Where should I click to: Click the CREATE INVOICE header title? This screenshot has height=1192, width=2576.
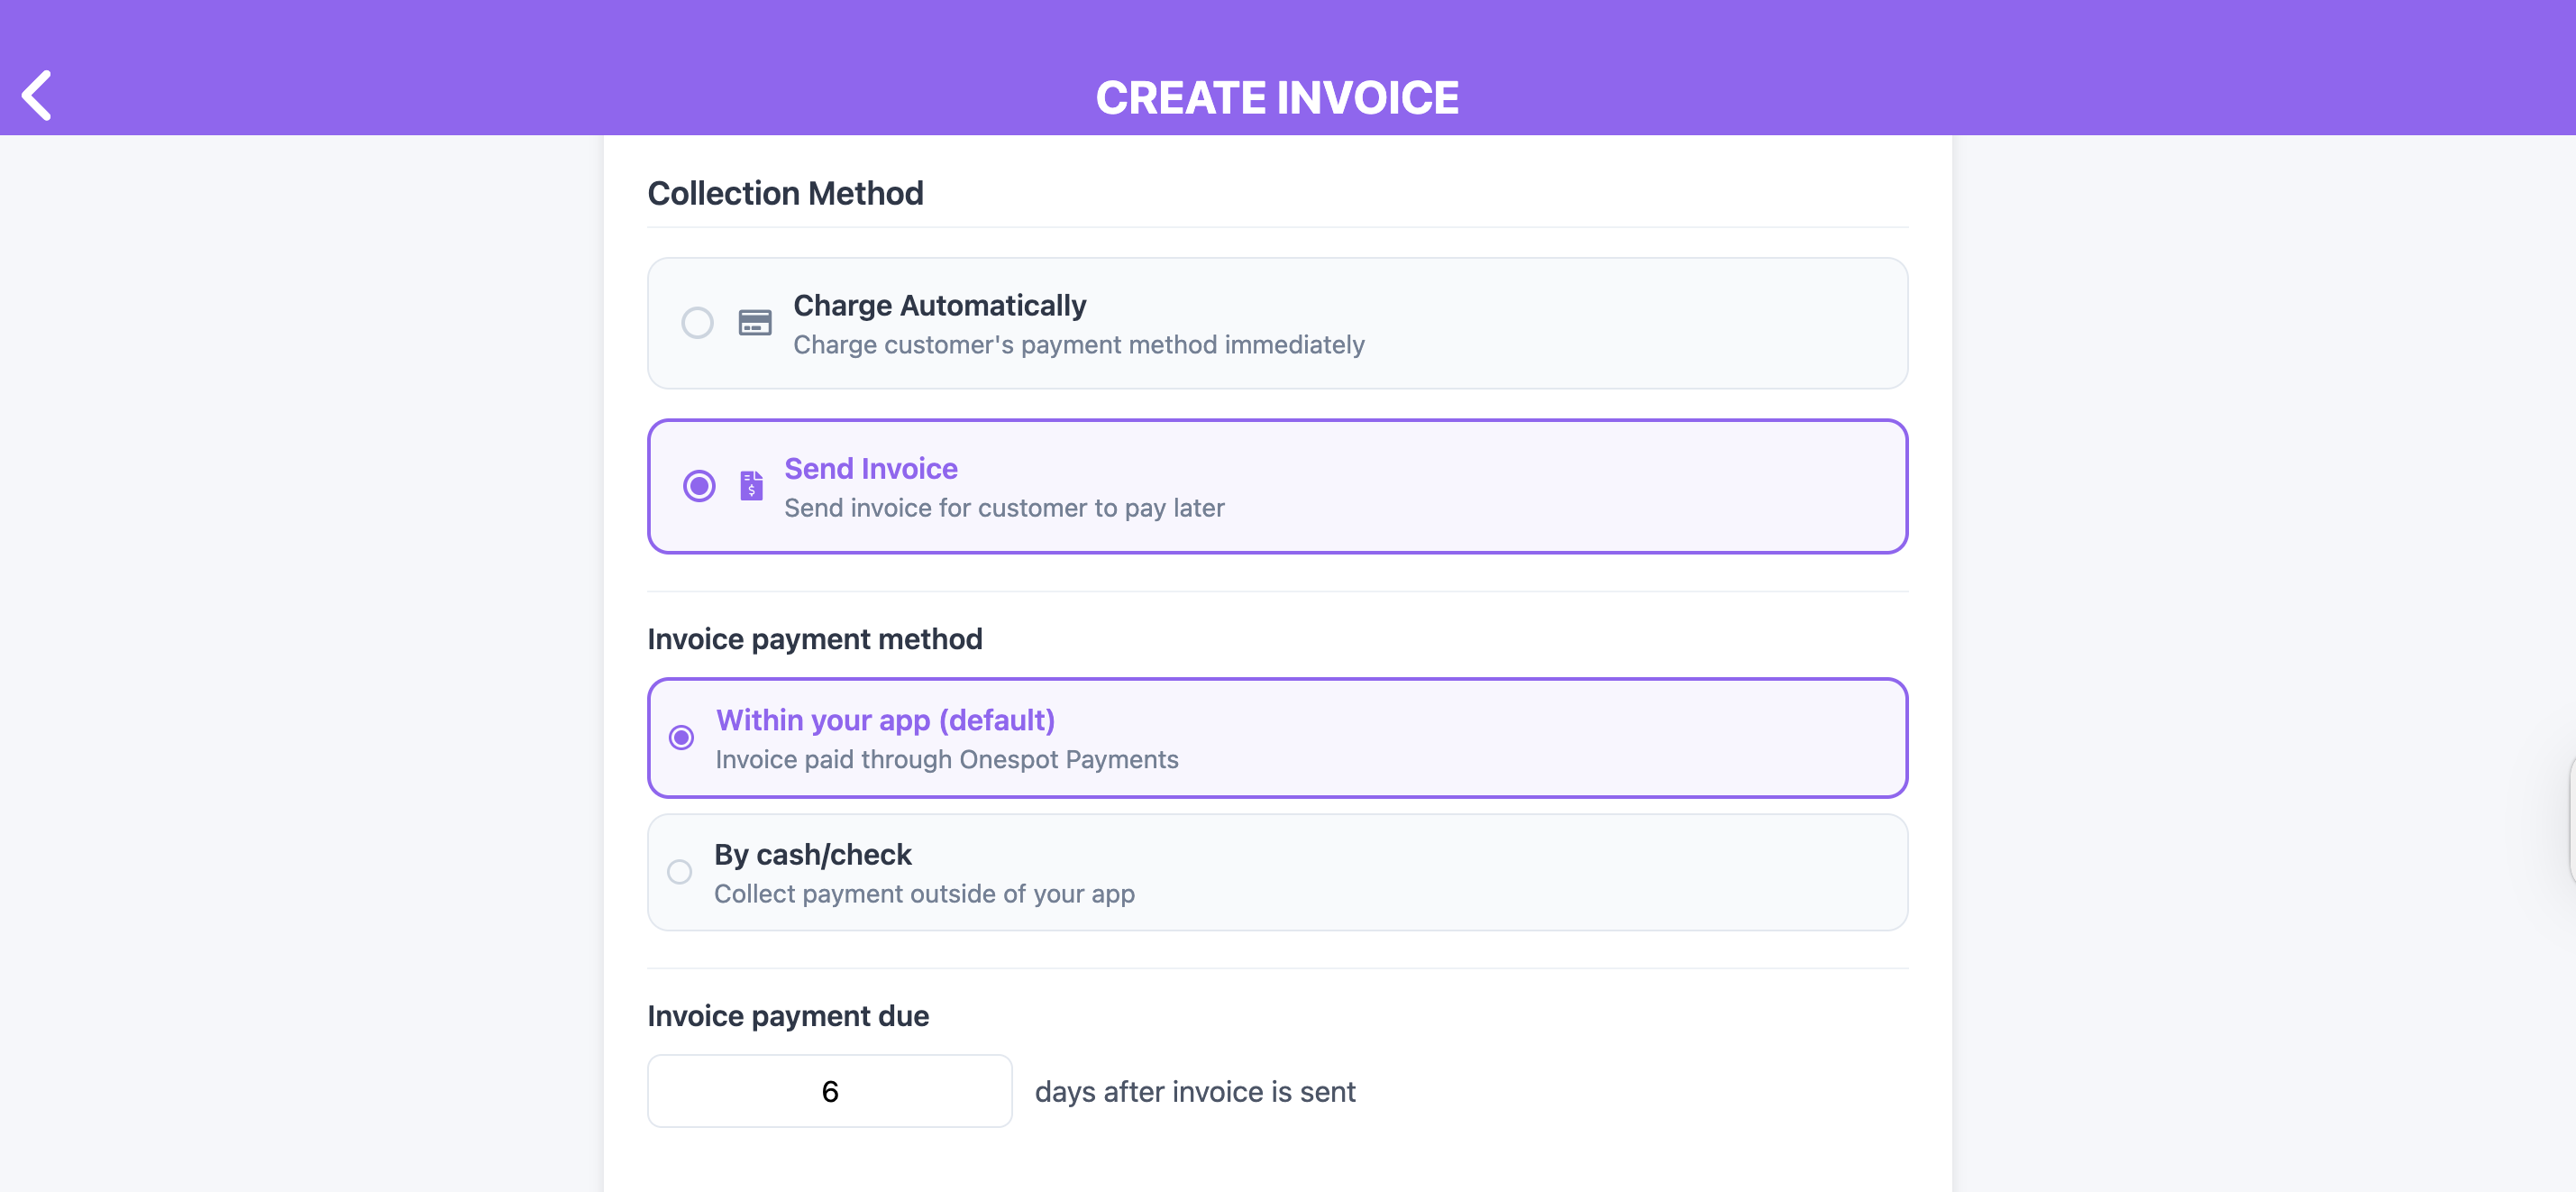[x=1276, y=98]
